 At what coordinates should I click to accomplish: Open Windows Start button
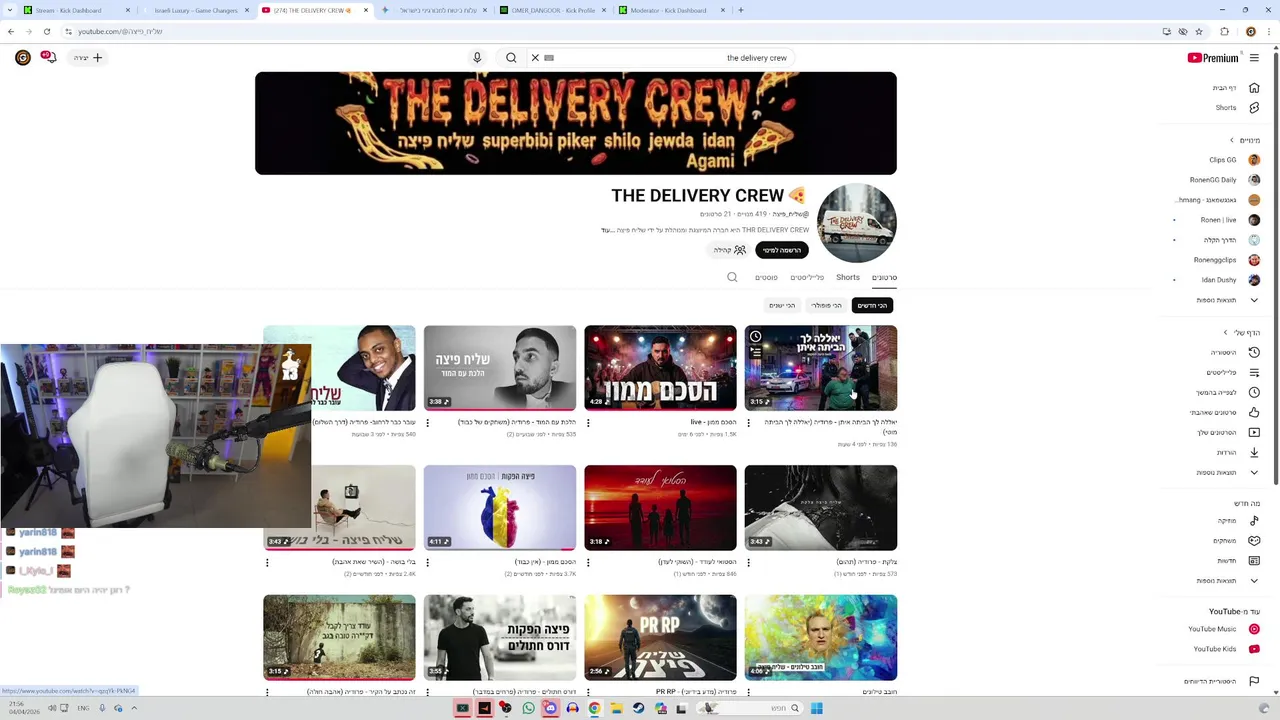pyautogui.click(x=816, y=708)
